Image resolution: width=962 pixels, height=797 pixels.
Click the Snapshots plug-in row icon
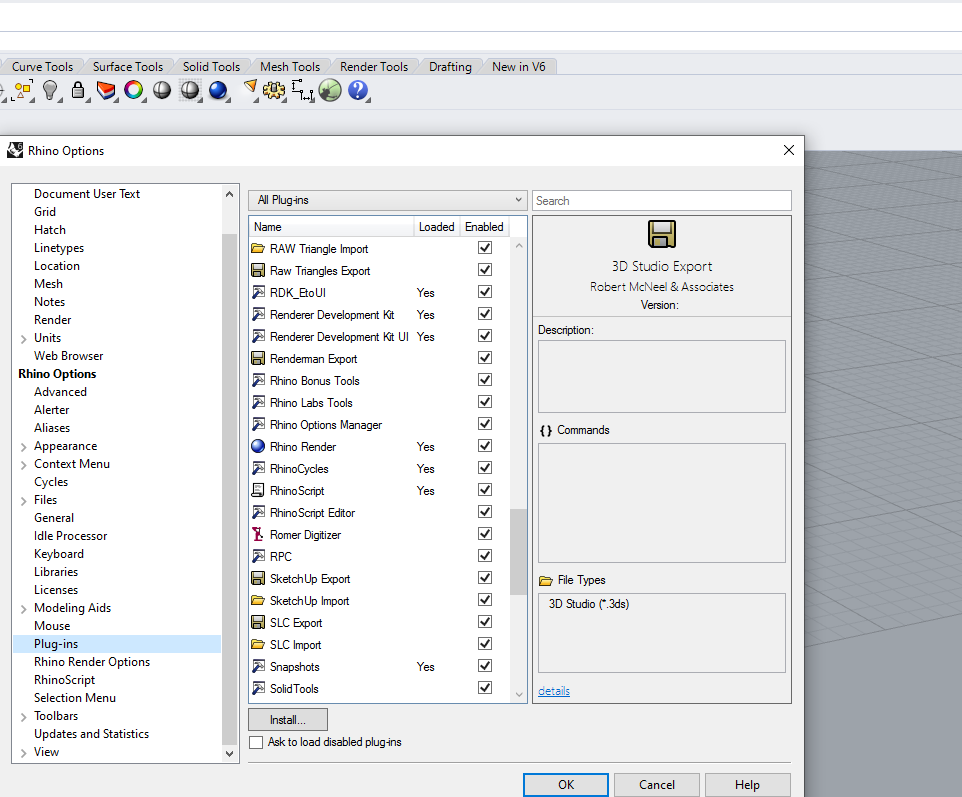258,666
